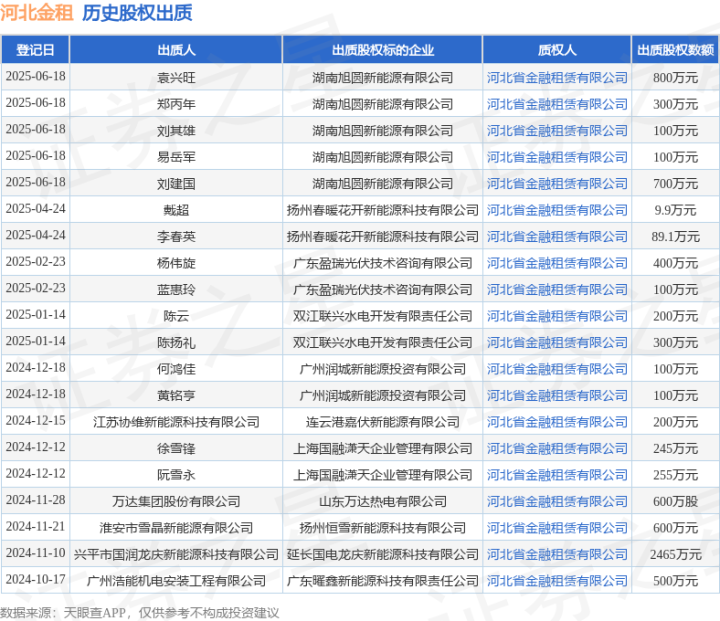Open 河北省金融租赁有限公司 link in 蓝惠玲 row
Screen dimensions: 720x621
pos(557,290)
